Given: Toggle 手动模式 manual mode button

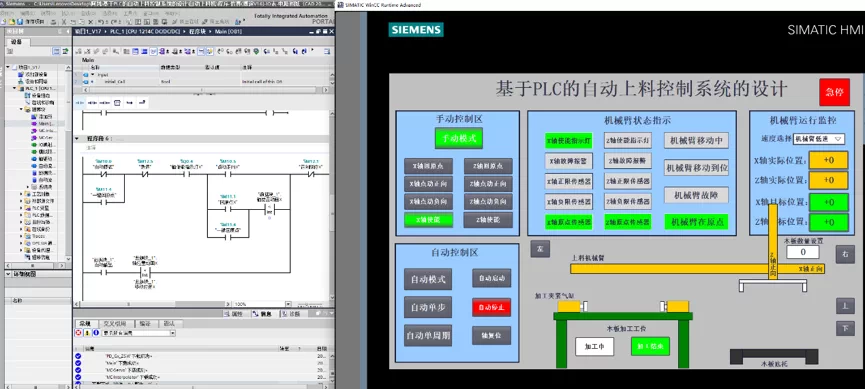Looking at the screenshot, I should tap(459, 138).
